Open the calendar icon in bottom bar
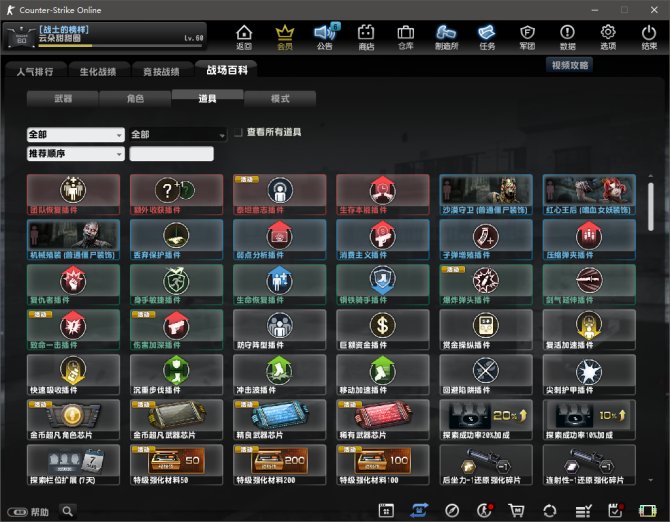 (386, 510)
